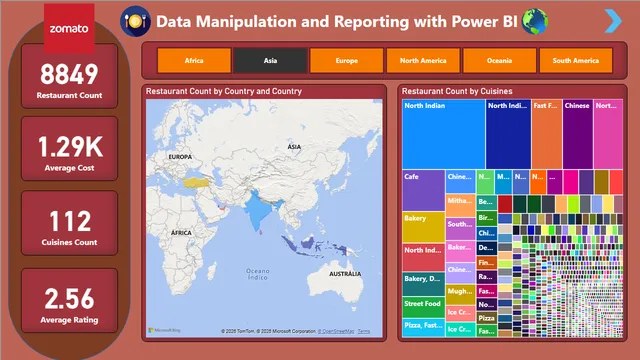Click the EUROPA map label

pyautogui.click(x=180, y=157)
